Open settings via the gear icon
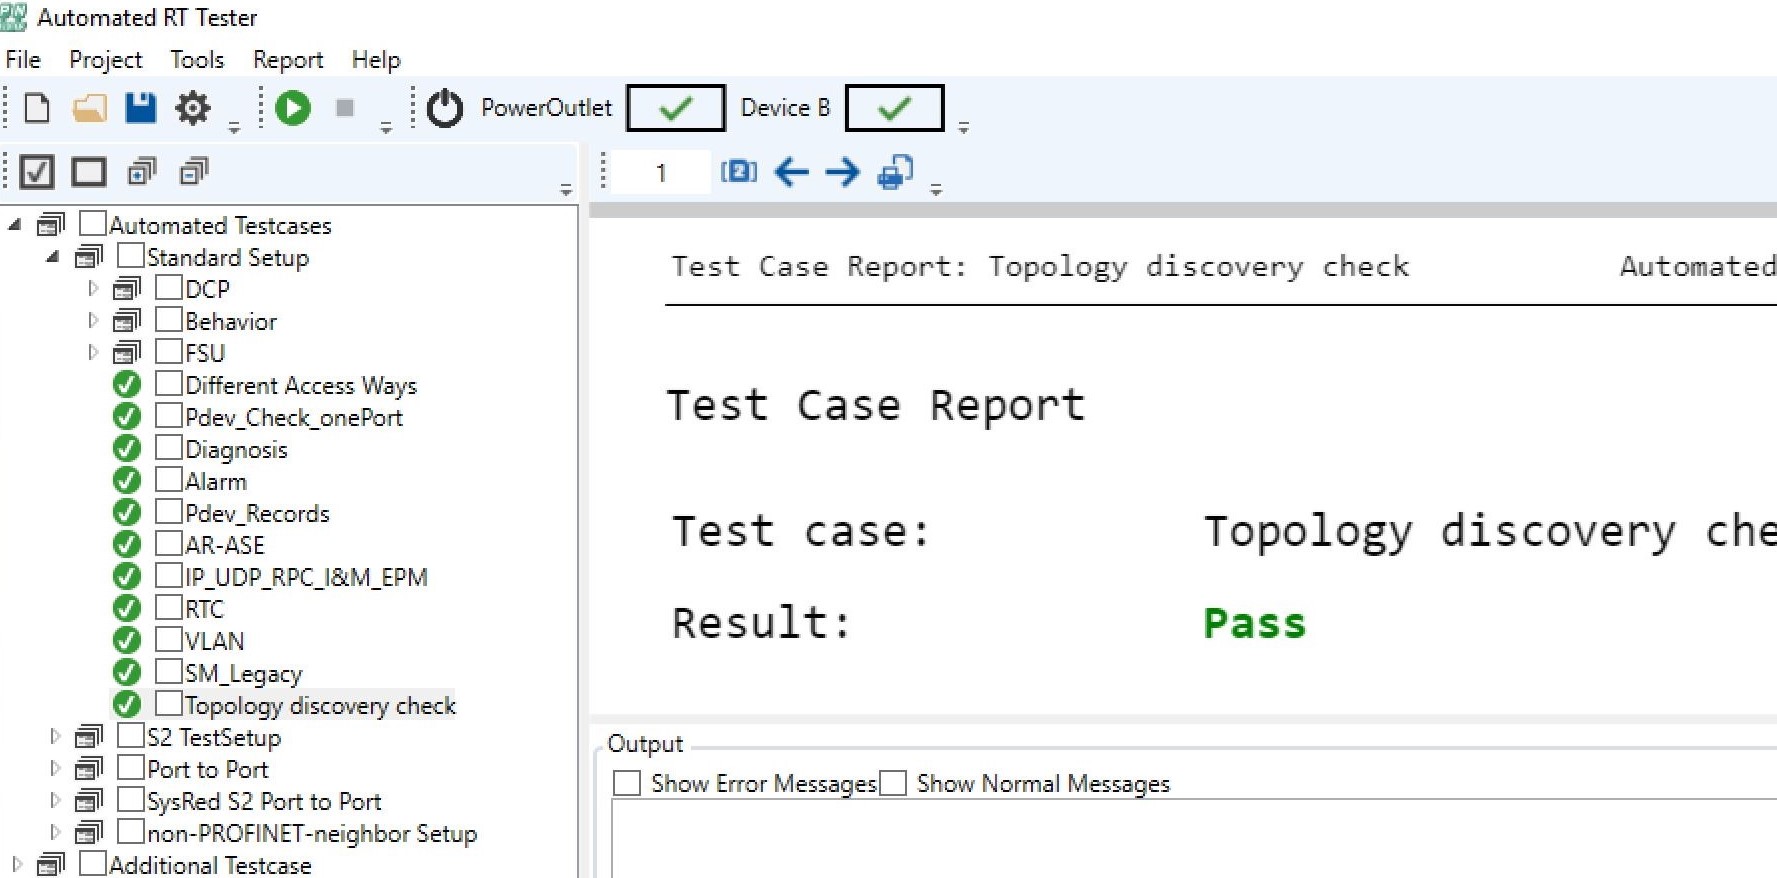This screenshot has width=1777, height=878. click(x=192, y=108)
